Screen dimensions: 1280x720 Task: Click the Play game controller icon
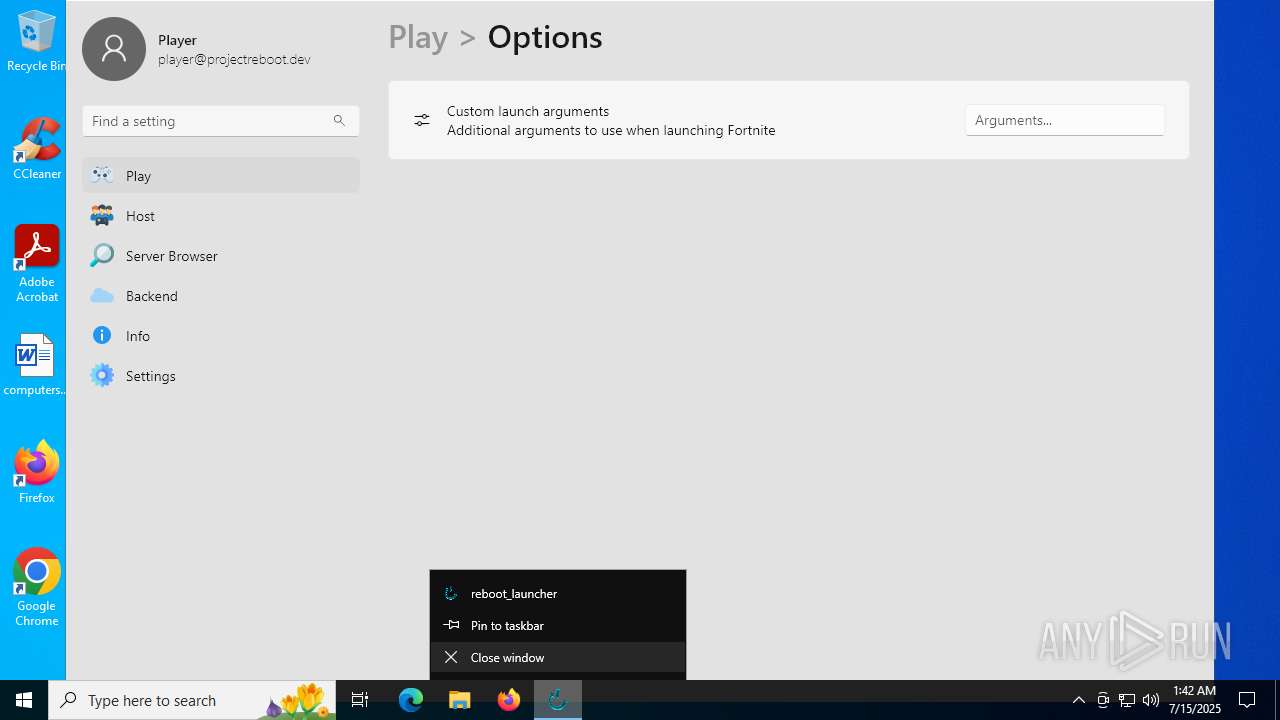pos(102,175)
